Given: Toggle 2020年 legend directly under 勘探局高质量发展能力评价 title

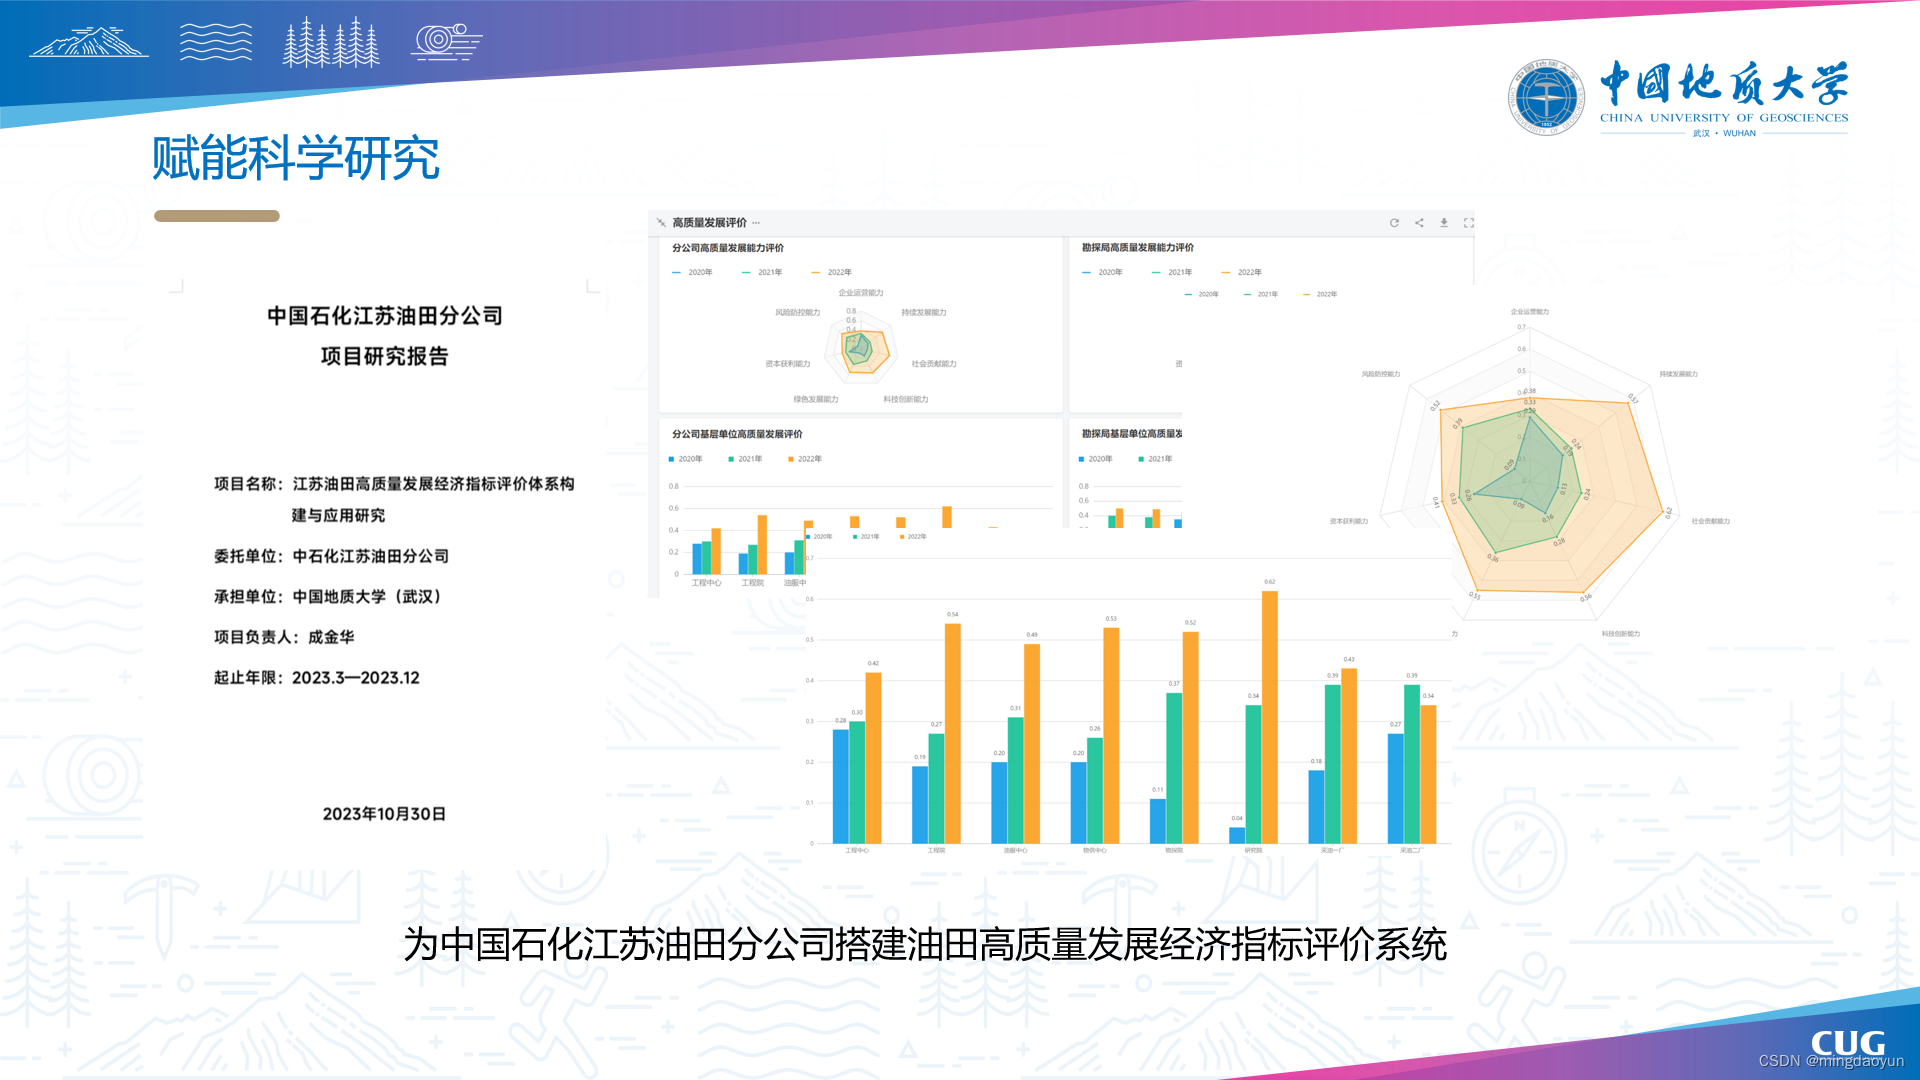Looking at the screenshot, I should click(1102, 272).
